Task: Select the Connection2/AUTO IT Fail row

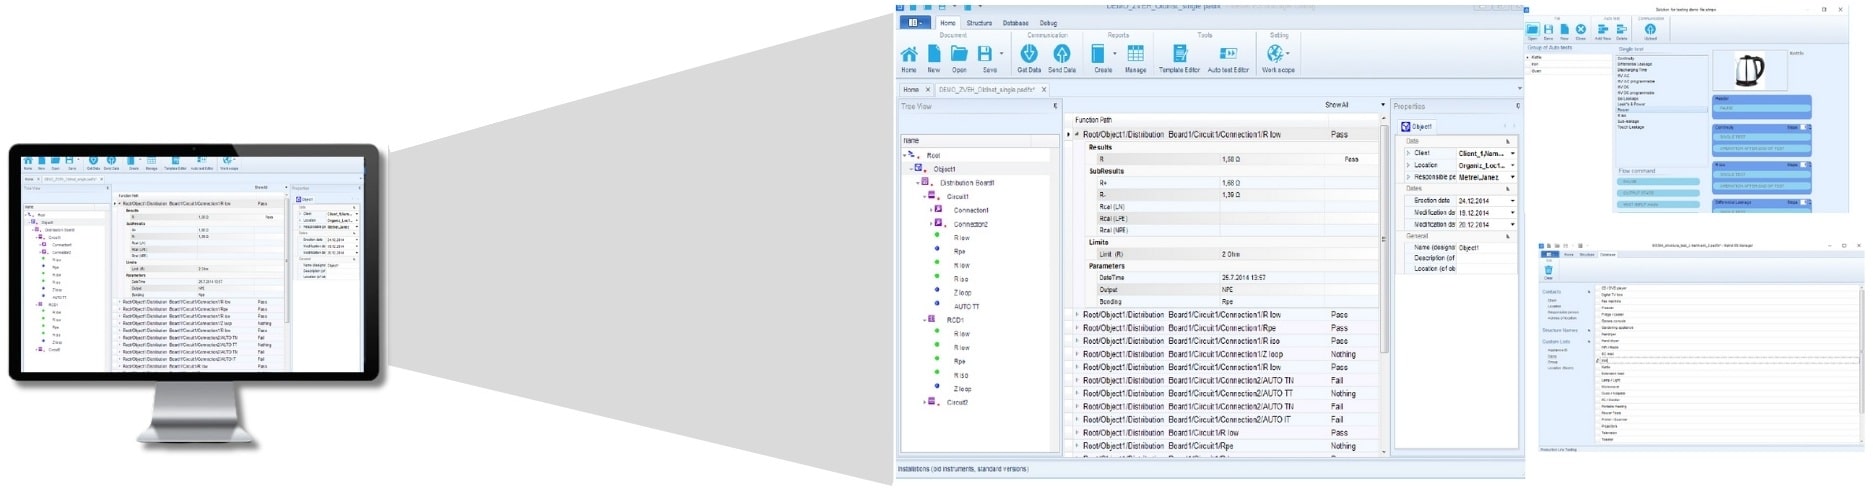Action: click(1223, 420)
